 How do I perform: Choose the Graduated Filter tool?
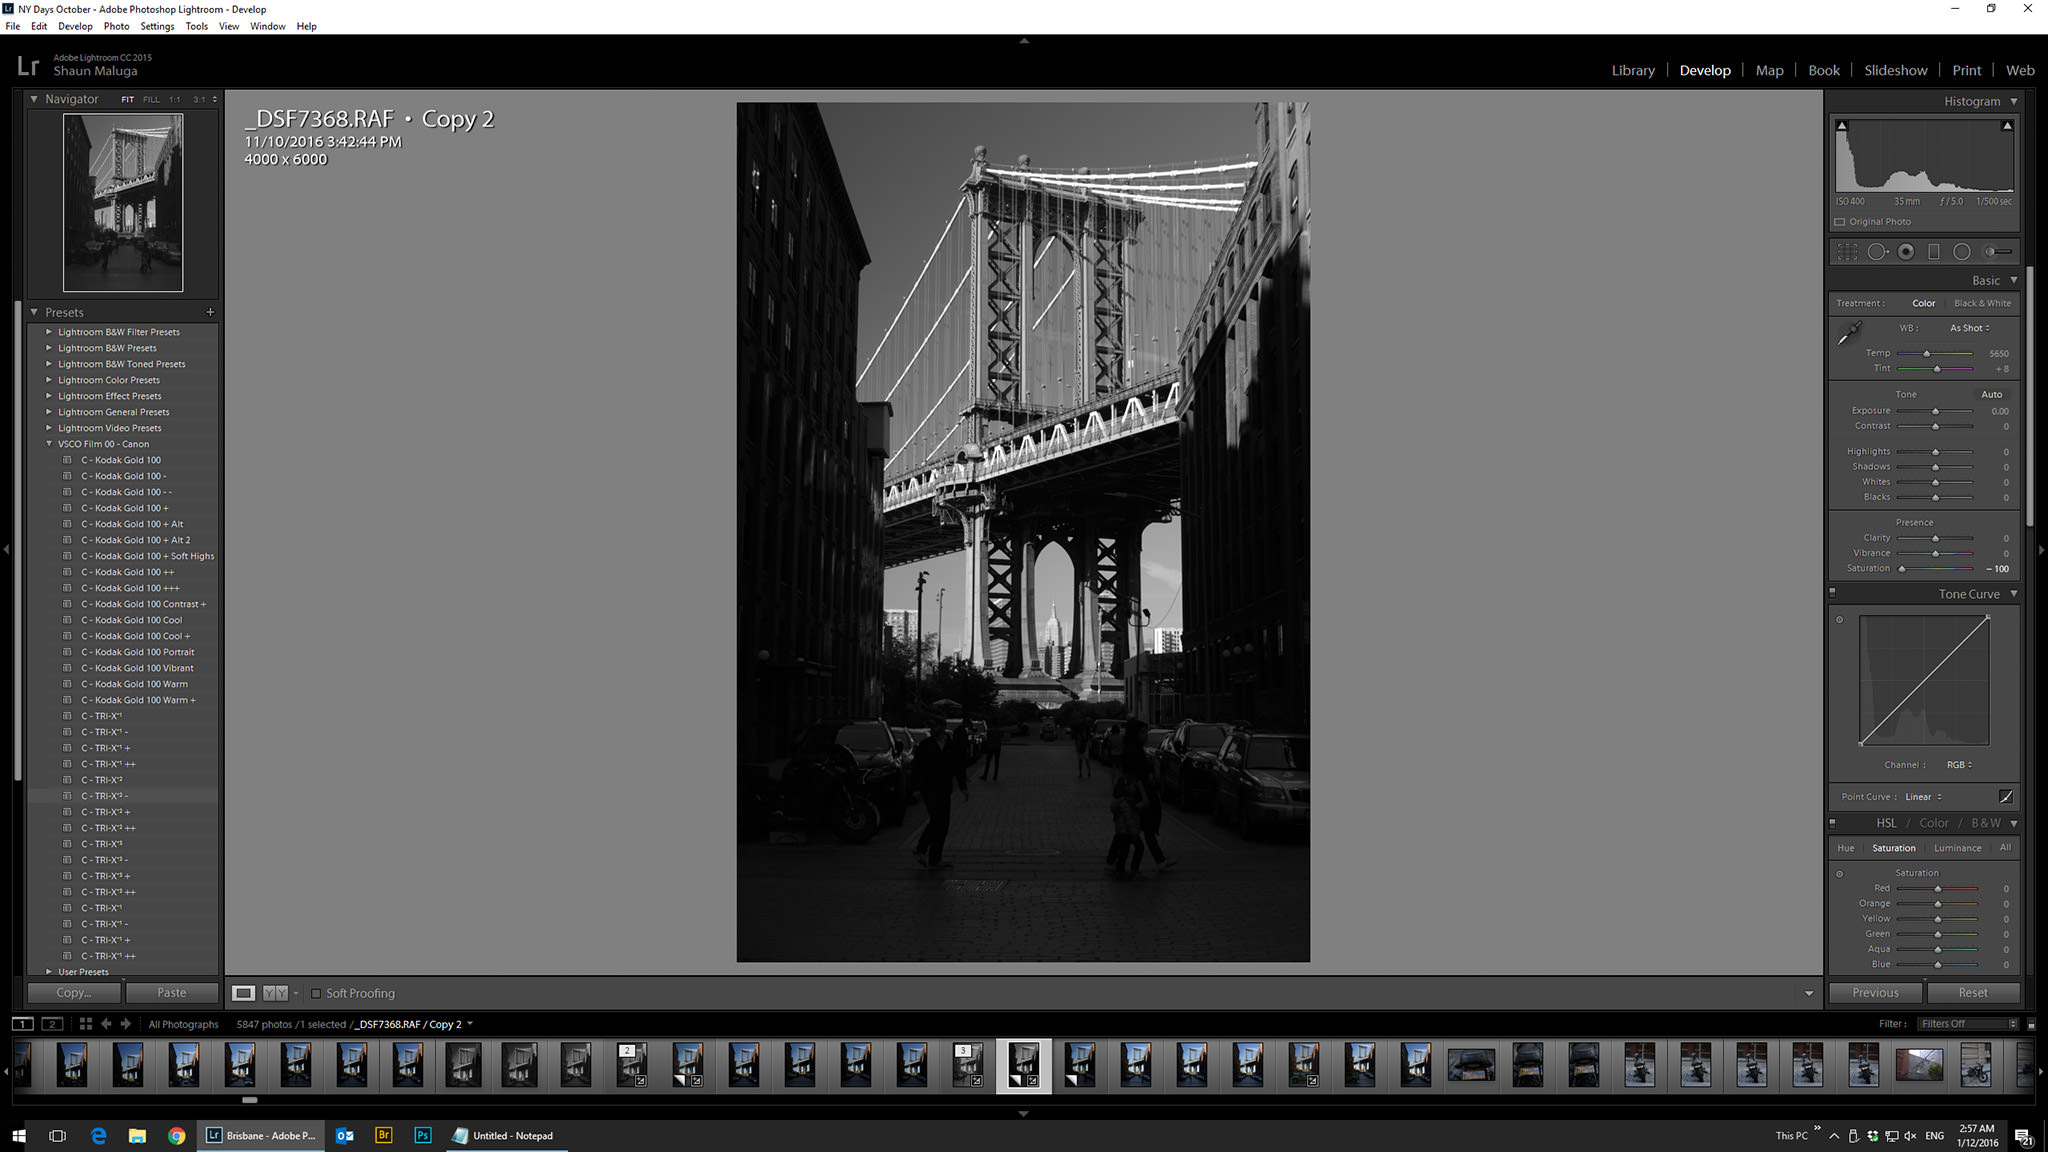pos(1934,252)
